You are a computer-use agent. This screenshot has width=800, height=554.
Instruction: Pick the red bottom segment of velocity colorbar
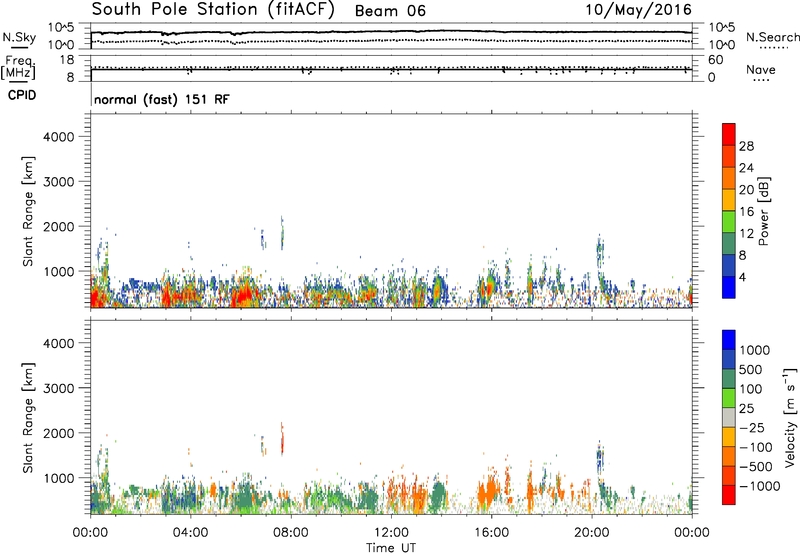coord(729,495)
